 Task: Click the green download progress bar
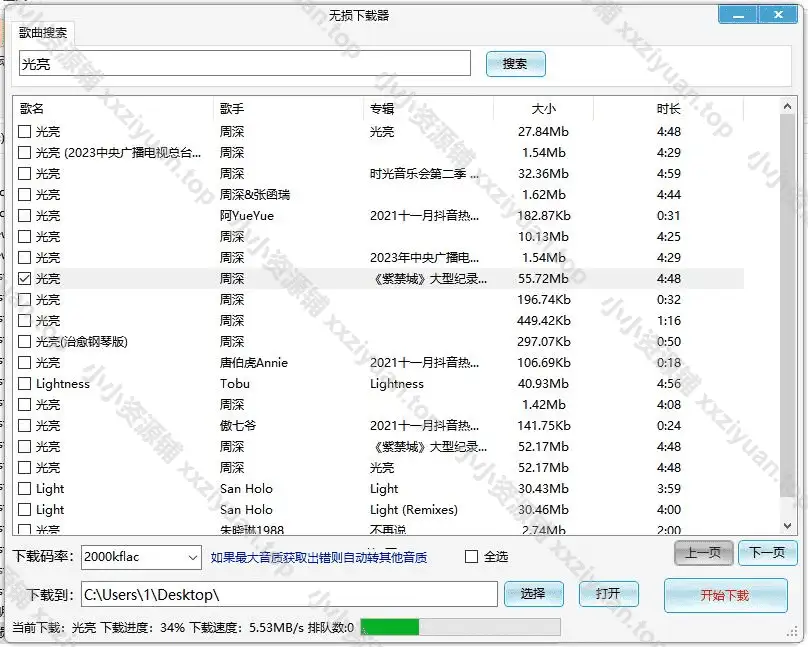[389, 628]
